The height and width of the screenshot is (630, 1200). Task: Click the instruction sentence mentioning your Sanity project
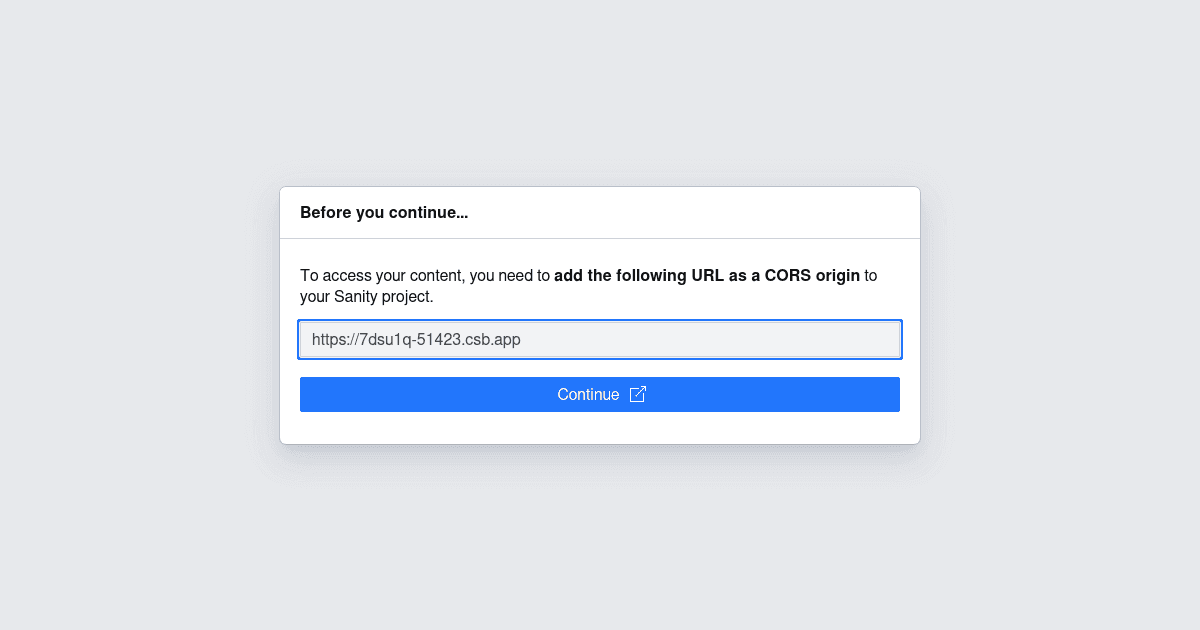(x=588, y=285)
